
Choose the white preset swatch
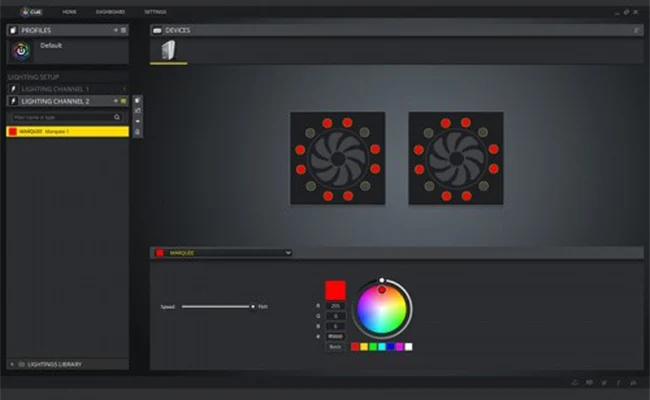pos(409,347)
